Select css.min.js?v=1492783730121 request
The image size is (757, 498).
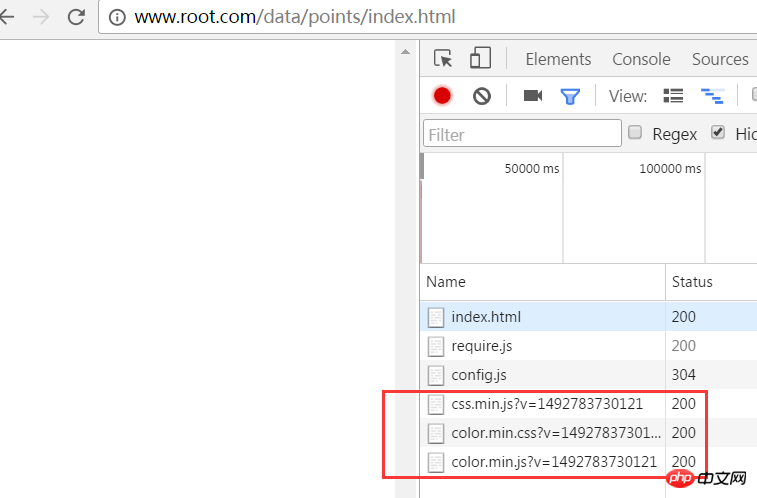(589, 403)
